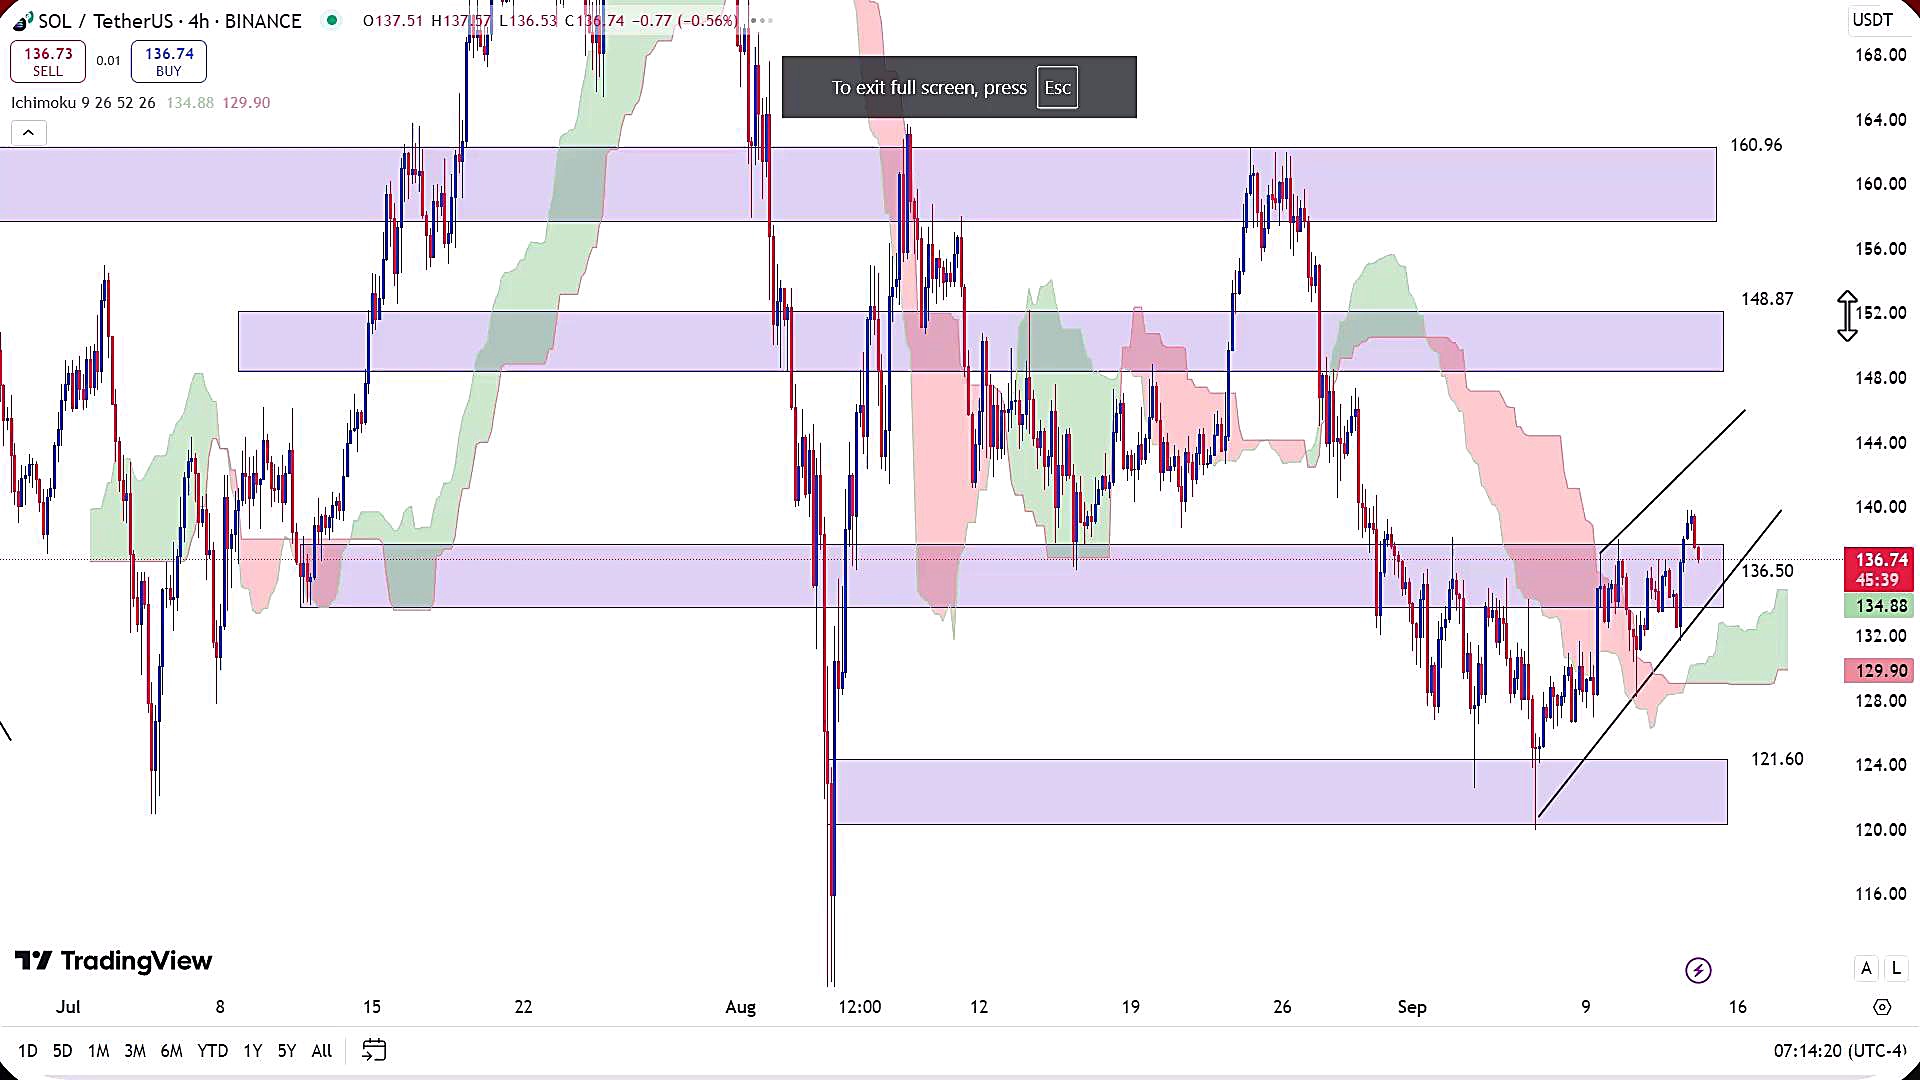Click the 121.60 price label
The width and height of the screenshot is (1920, 1080).
coord(1777,759)
